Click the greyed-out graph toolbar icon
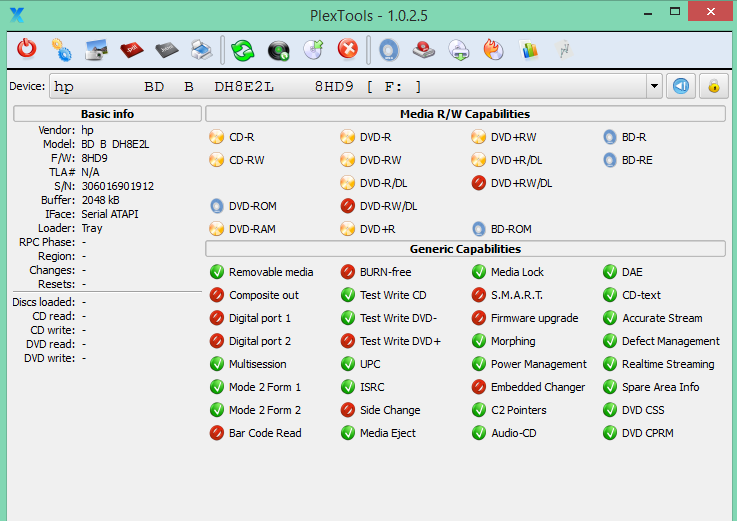This screenshot has width=737, height=521. [x=564, y=50]
